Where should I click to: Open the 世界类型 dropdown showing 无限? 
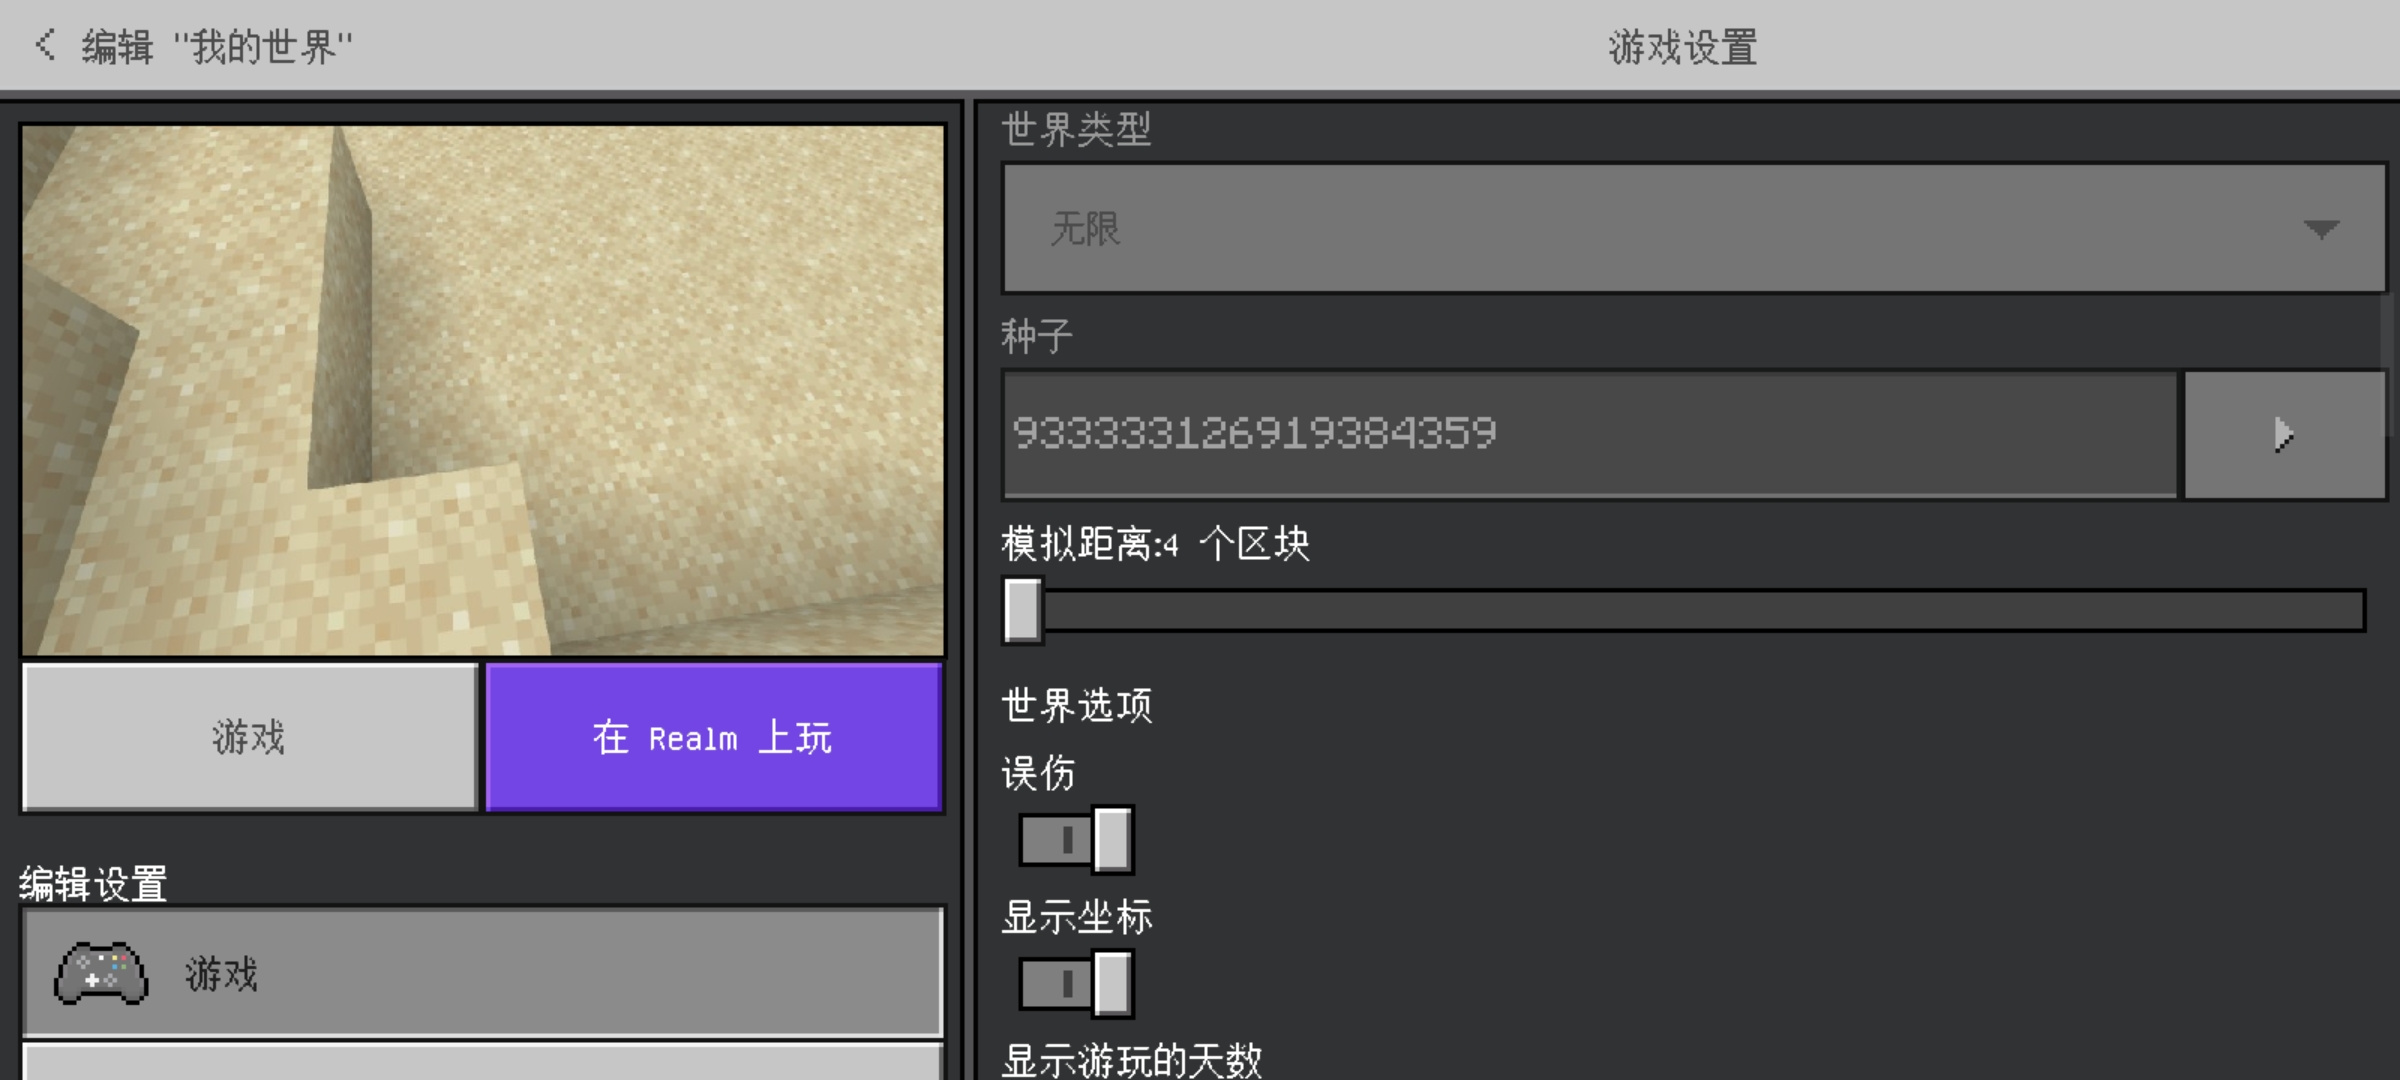click(1694, 229)
